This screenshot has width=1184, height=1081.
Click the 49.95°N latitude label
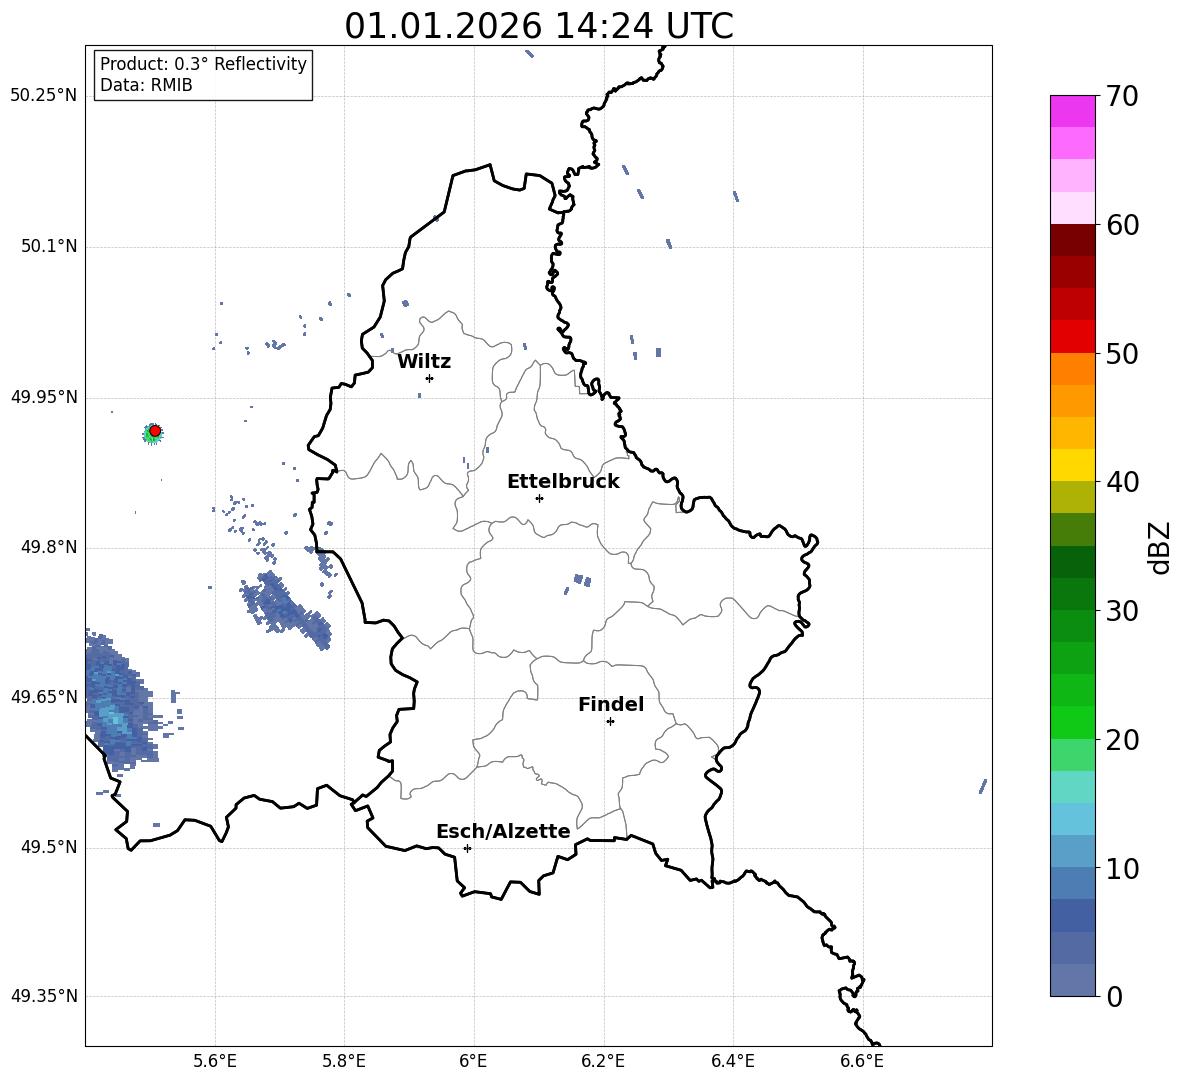pyautogui.click(x=44, y=397)
